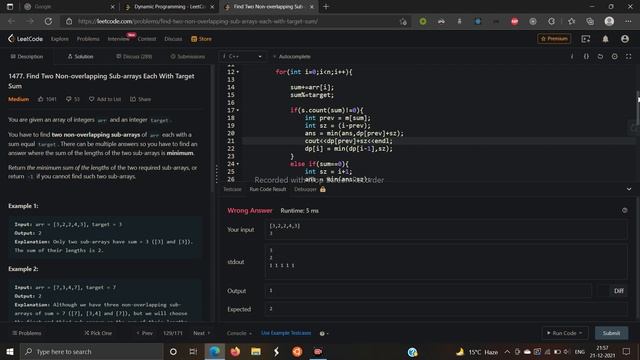Screen dimensions: 640x360
Task: Click code line 21 cout statement
Action: point(348,141)
